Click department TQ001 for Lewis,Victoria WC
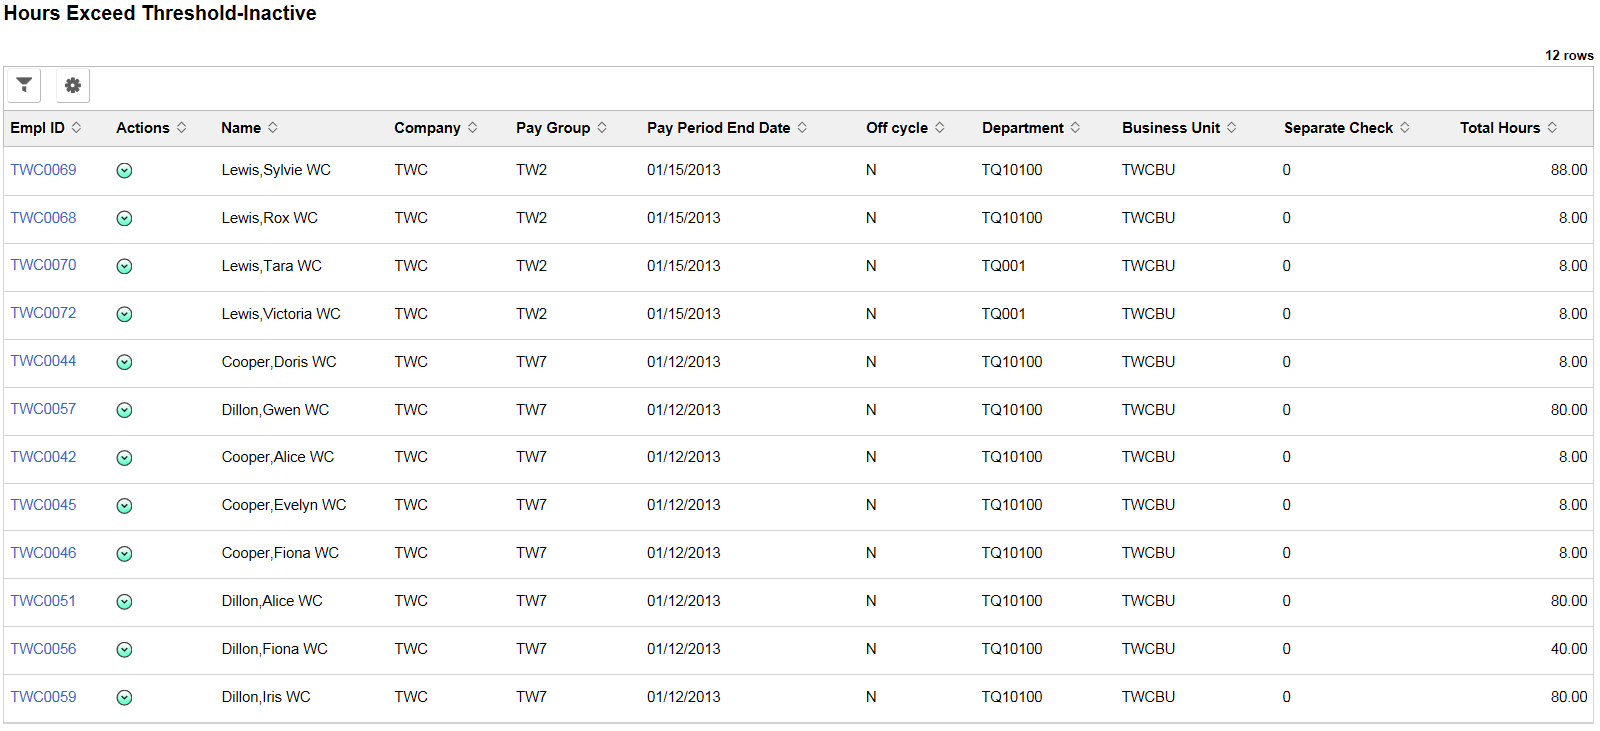Image resolution: width=1600 pixels, height=731 pixels. 1003,314
